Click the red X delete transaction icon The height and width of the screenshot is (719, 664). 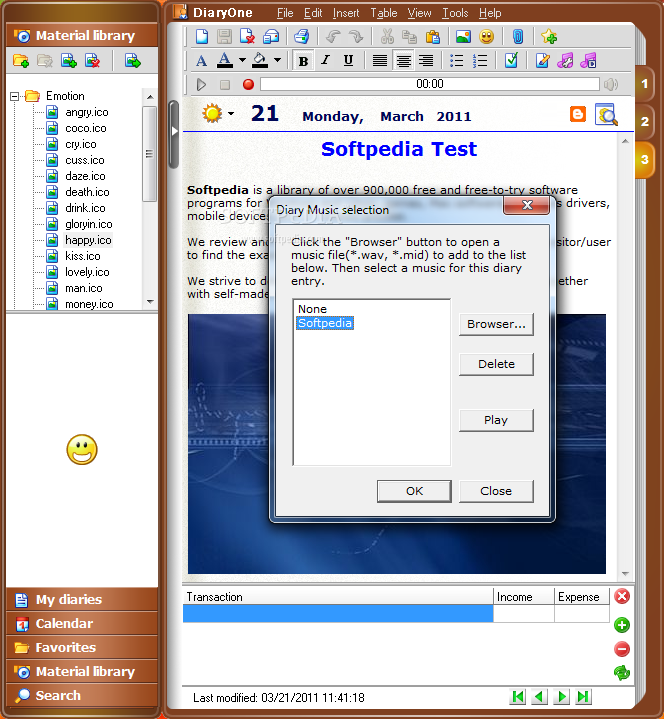click(622, 597)
